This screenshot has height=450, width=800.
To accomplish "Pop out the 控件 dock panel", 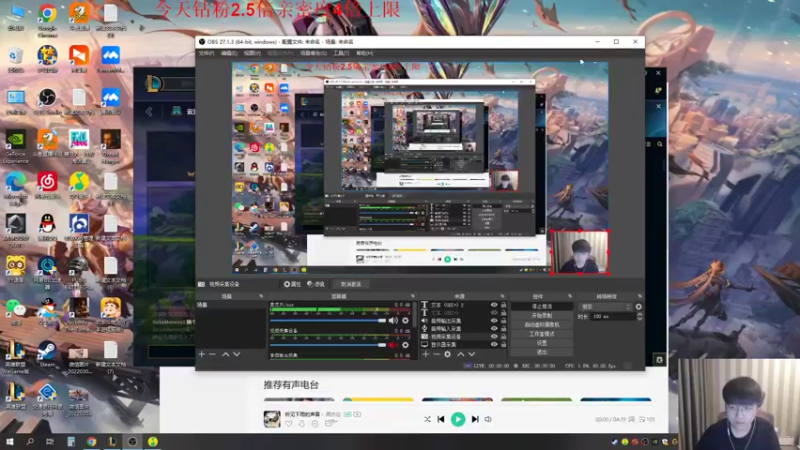I will [x=570, y=296].
